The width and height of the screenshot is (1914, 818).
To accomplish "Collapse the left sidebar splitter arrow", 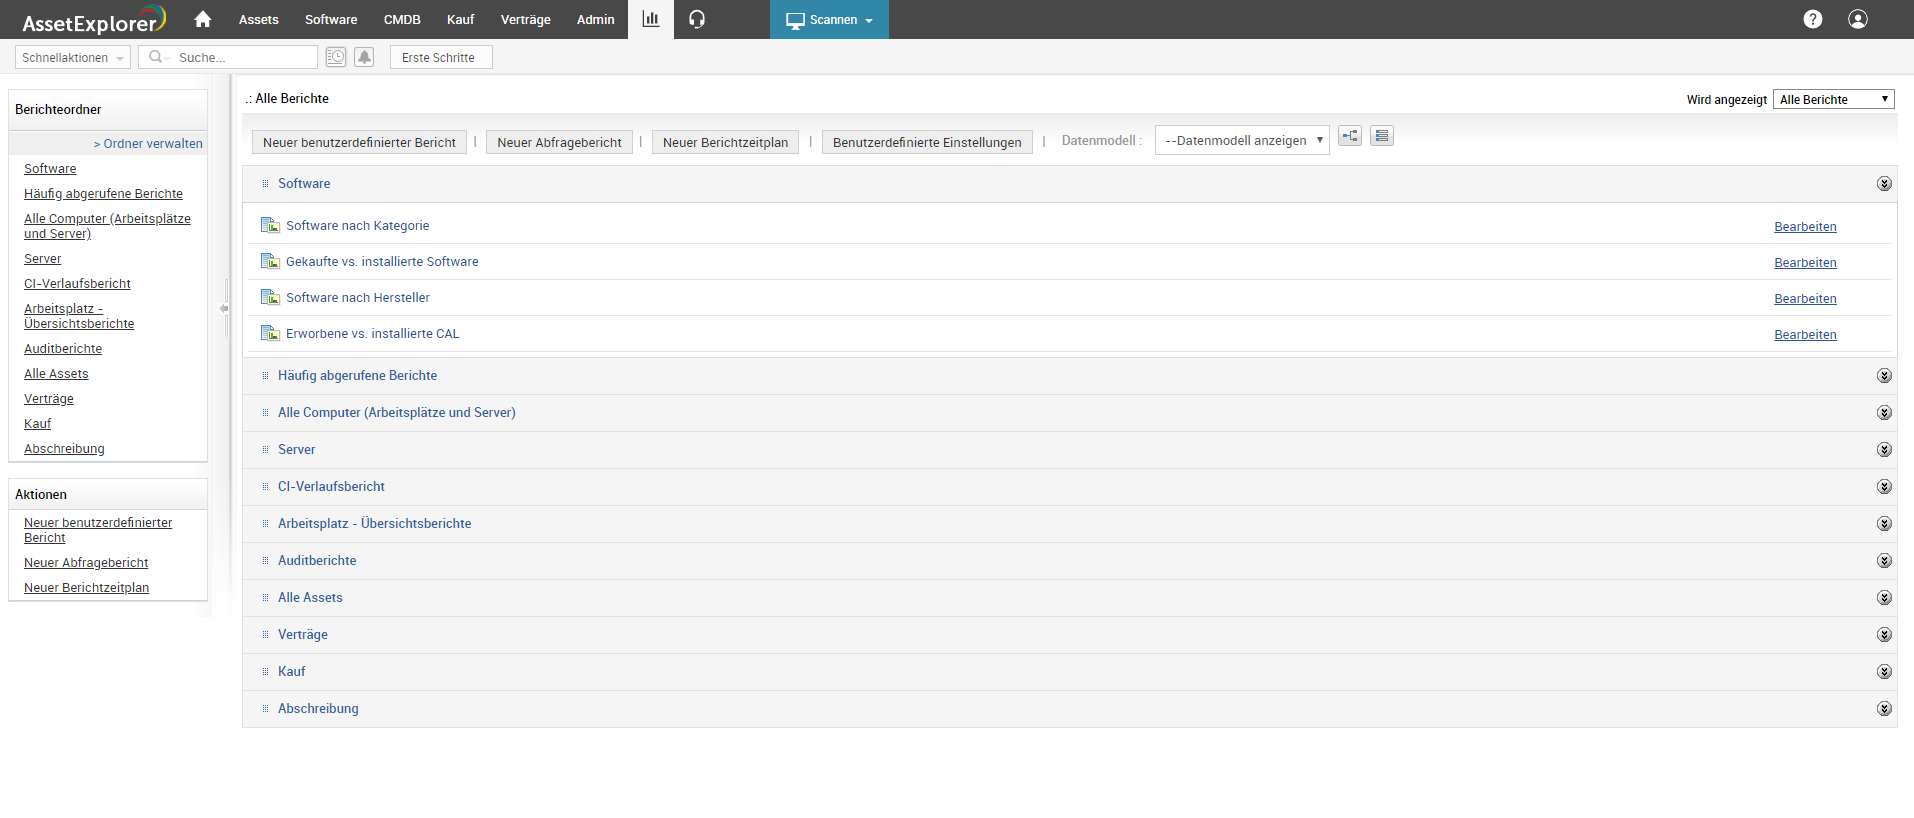I will click(224, 308).
